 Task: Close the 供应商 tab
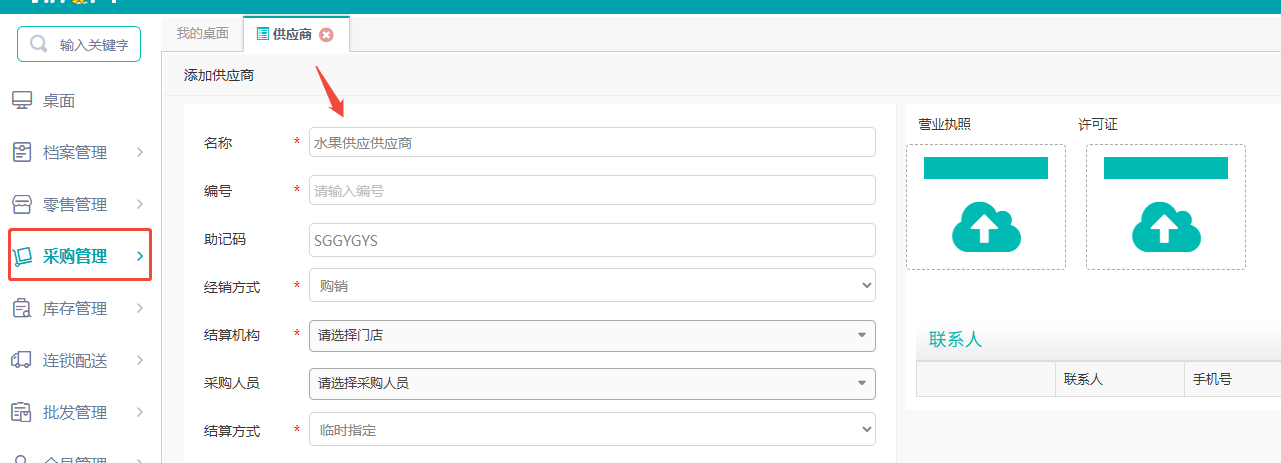(326, 35)
